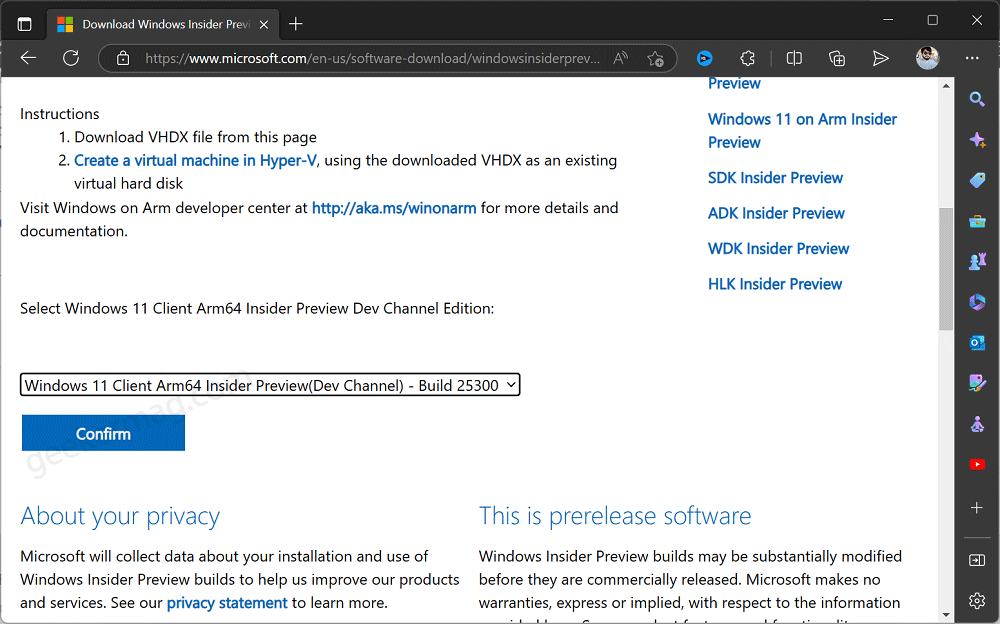The height and width of the screenshot is (624, 1000).
Task: Open the tab actions menu icon
Action: coord(24,24)
